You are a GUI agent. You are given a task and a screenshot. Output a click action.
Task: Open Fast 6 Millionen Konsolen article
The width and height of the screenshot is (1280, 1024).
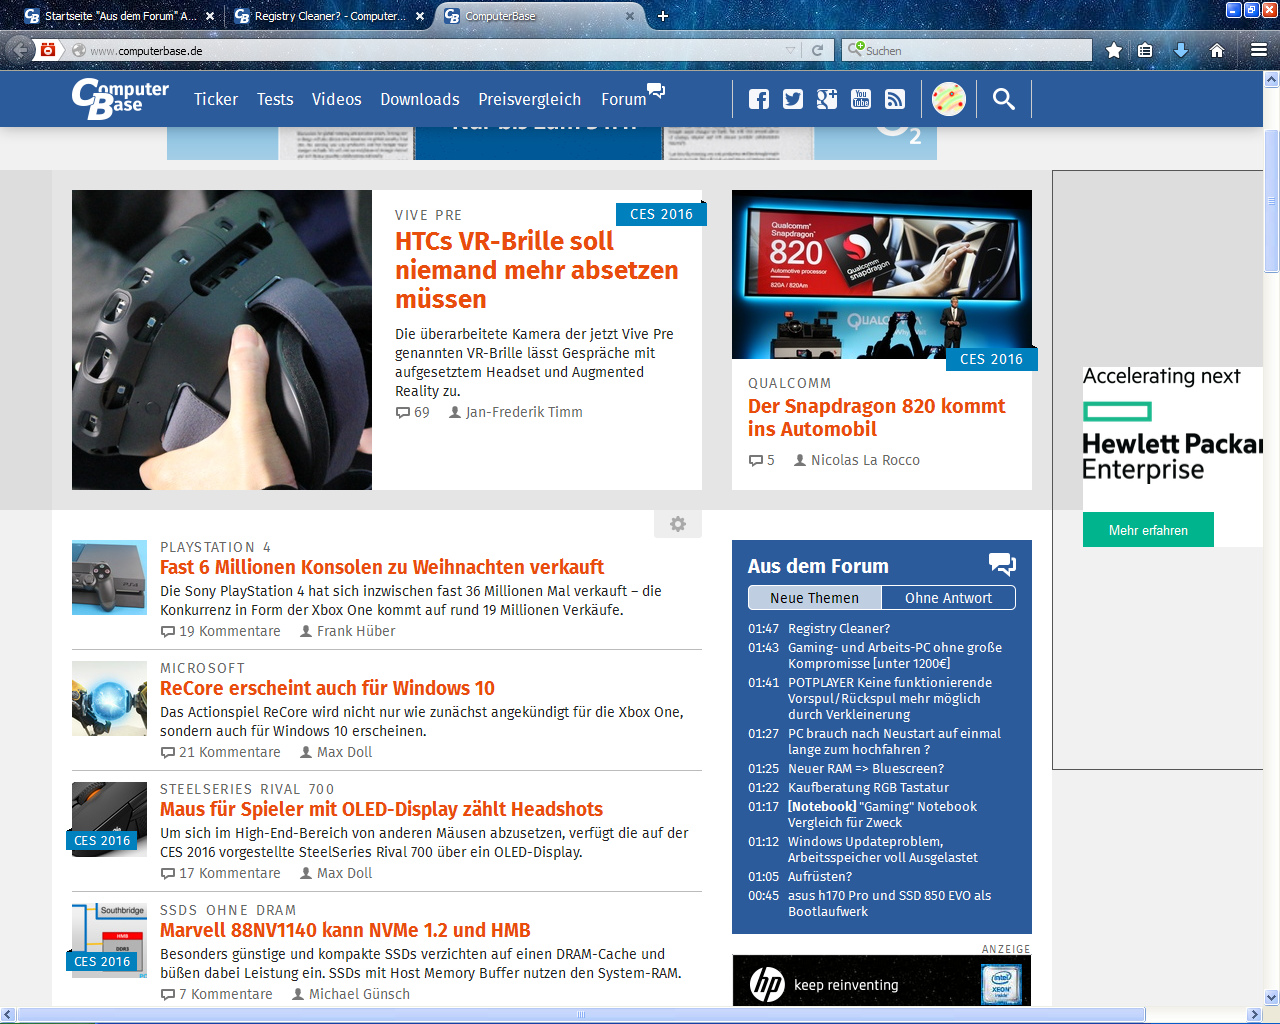pyautogui.click(x=382, y=567)
